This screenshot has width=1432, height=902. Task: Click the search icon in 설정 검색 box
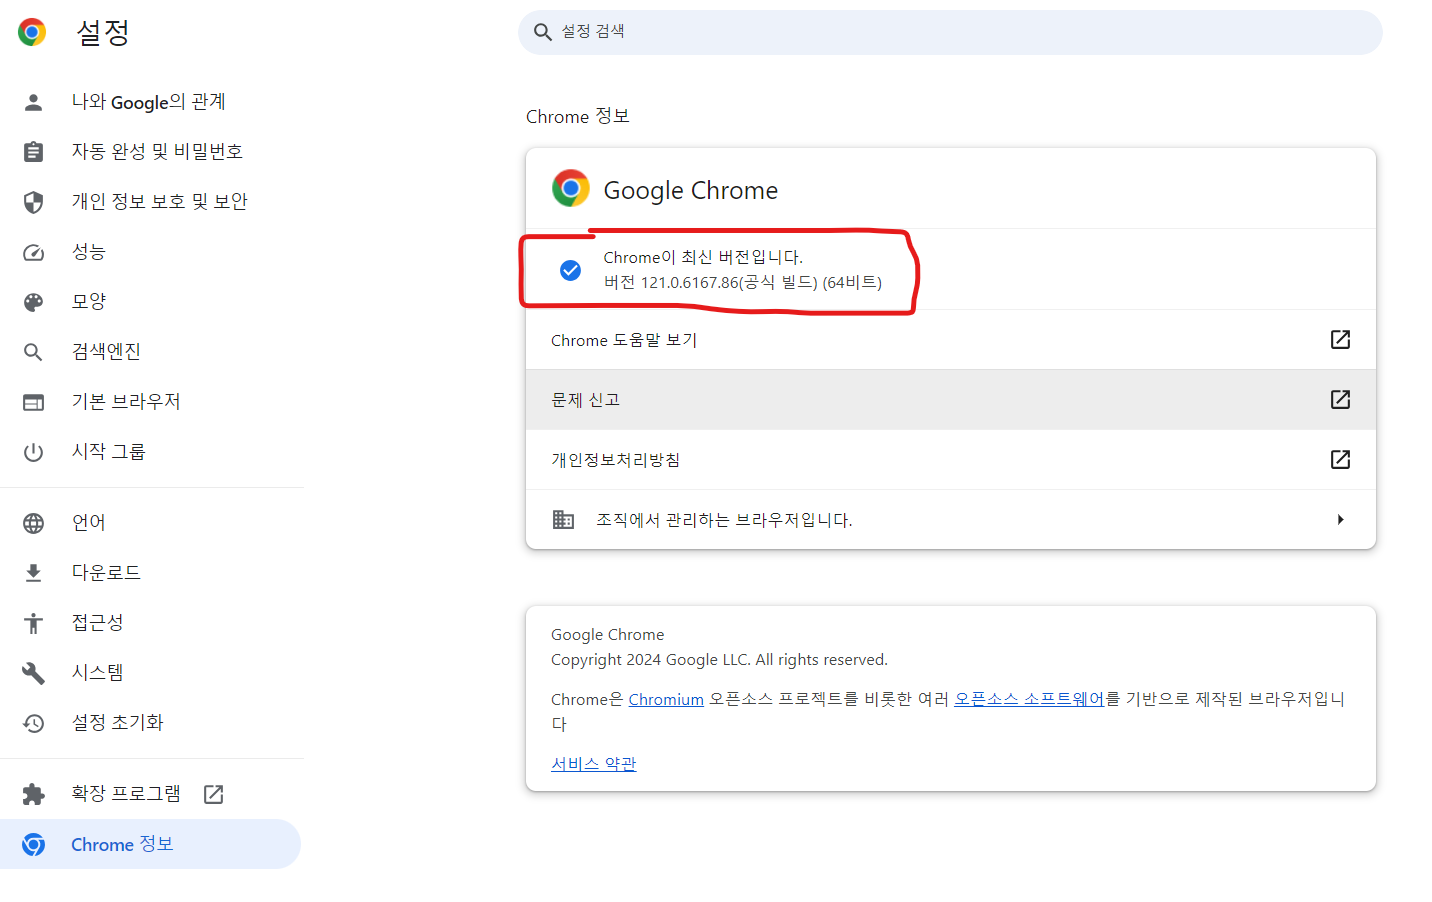coord(542,32)
